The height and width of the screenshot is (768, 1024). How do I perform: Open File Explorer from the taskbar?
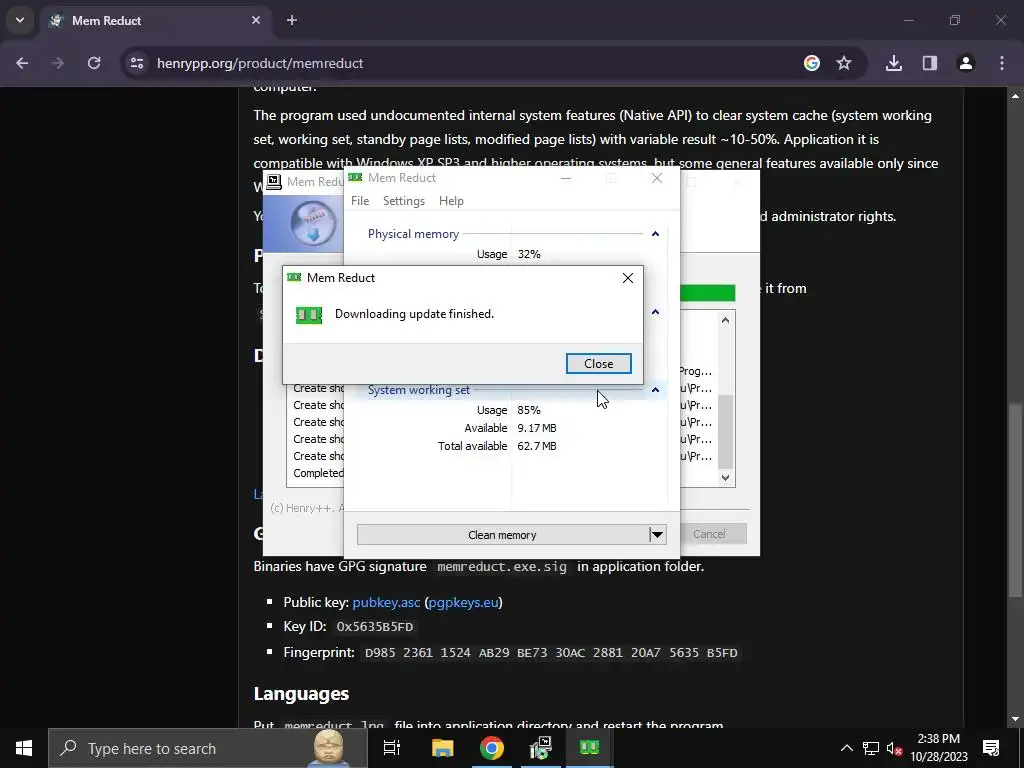(442, 748)
